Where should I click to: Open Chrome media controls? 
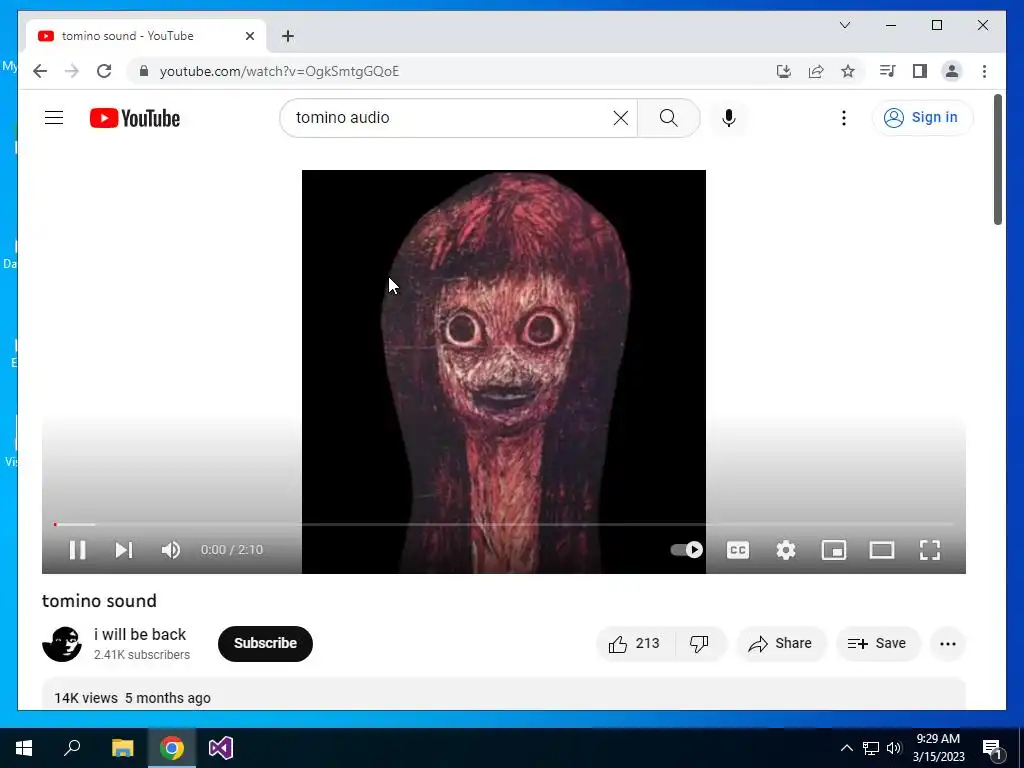pyautogui.click(x=888, y=71)
